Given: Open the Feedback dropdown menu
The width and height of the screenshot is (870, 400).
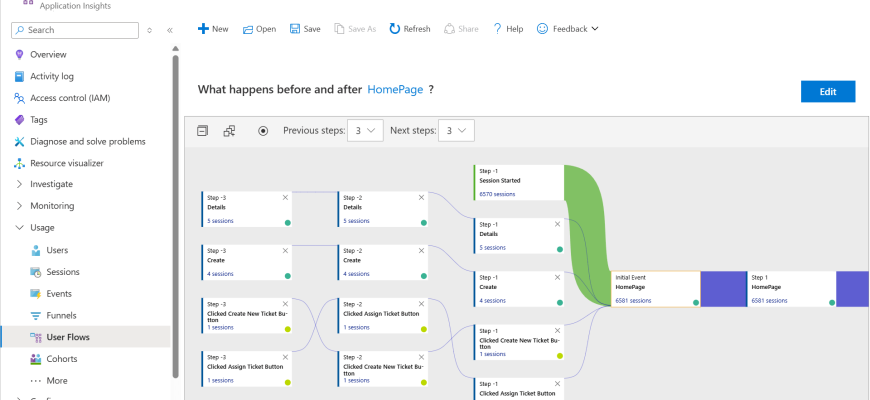Looking at the screenshot, I should click(567, 29).
